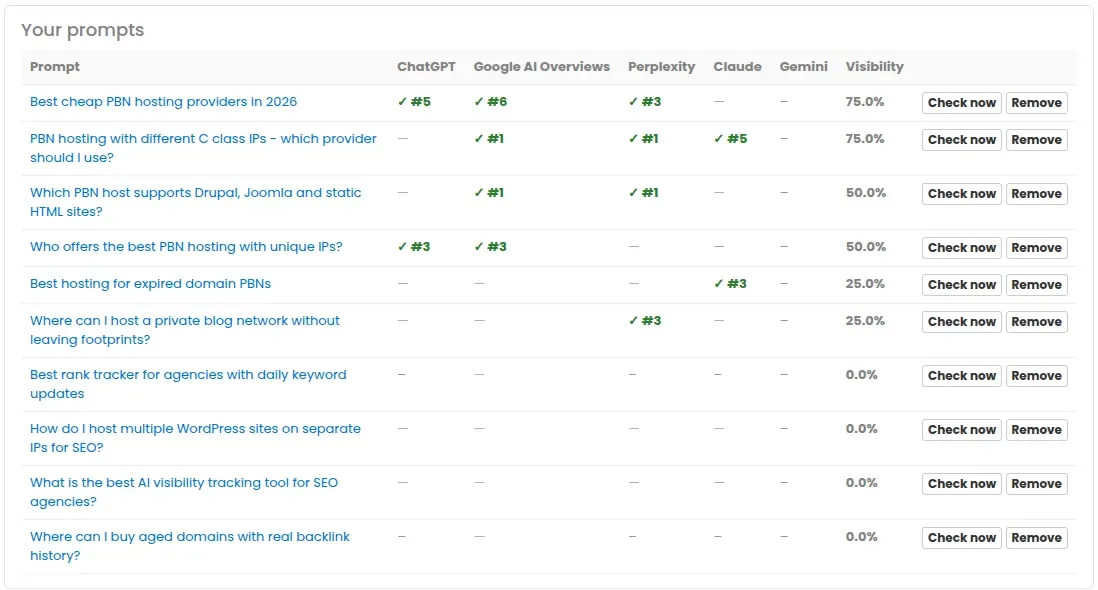This screenshot has height=590, width=1098.
Task: Check now for 'Best cheap PBN hosting providers' row
Action: click(x=961, y=103)
